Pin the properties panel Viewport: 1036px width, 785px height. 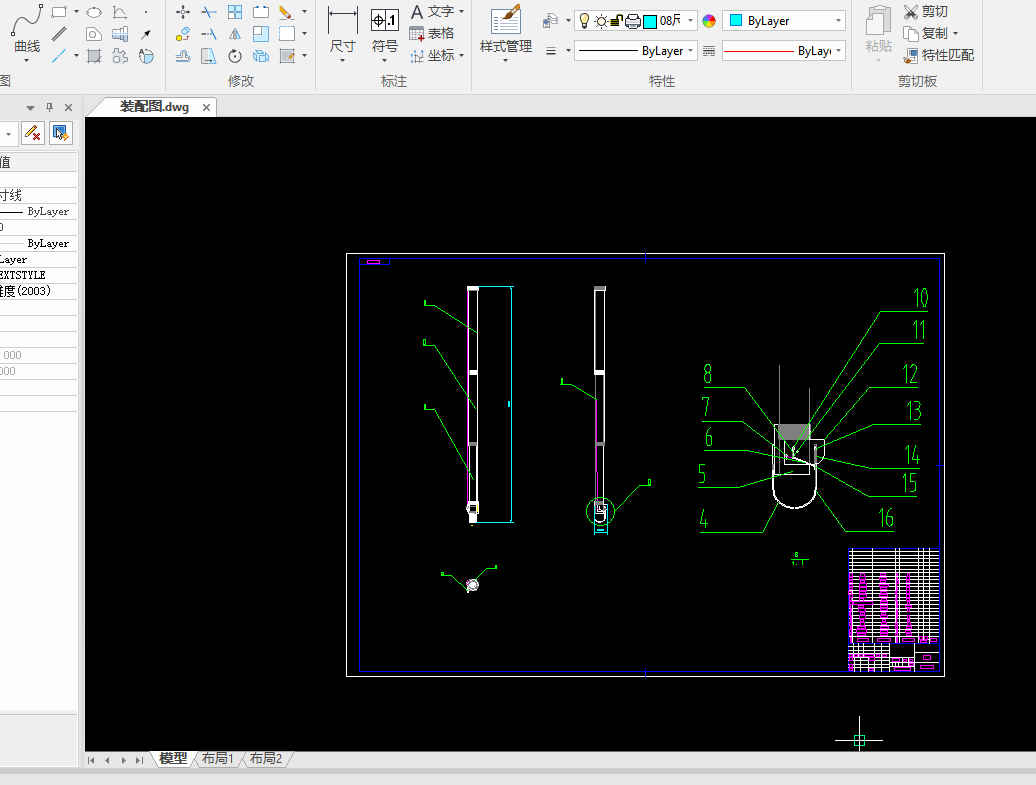pyautogui.click(x=49, y=107)
